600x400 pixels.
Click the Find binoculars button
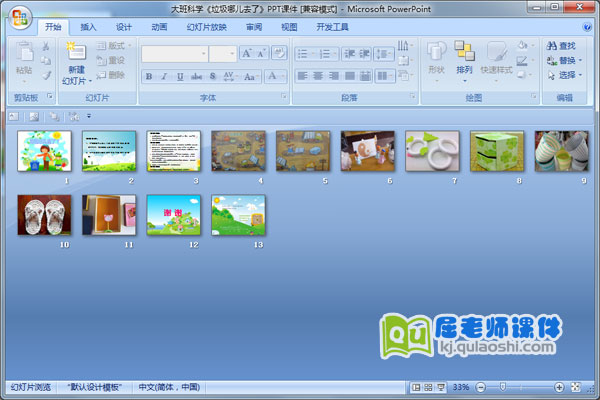coord(561,46)
